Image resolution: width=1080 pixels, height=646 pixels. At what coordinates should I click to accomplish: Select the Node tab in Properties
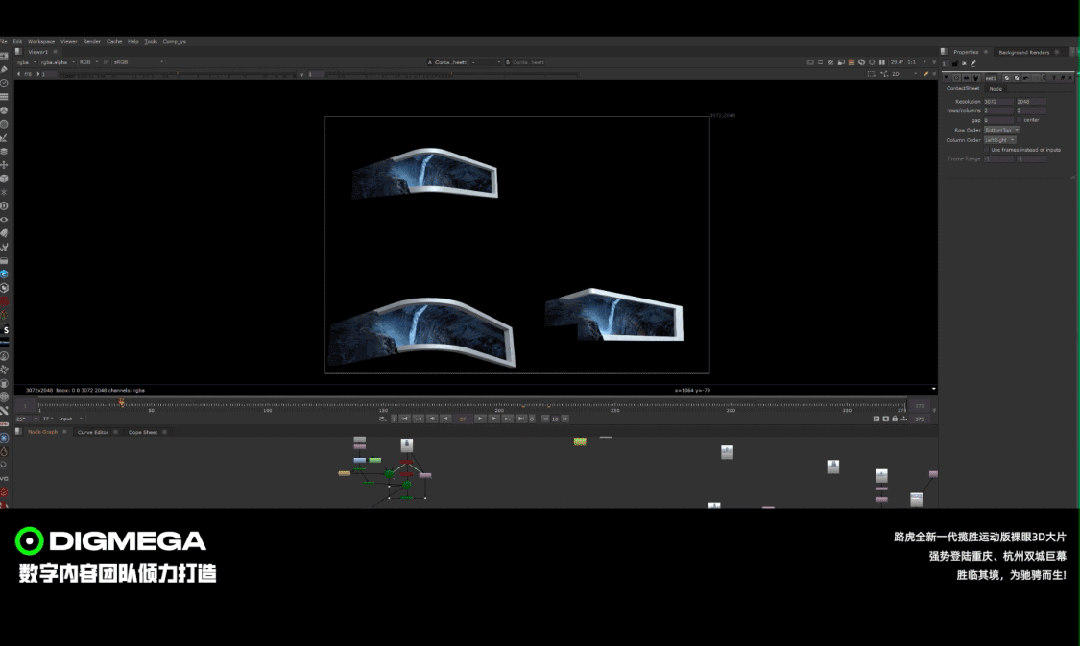pyautogui.click(x=996, y=89)
